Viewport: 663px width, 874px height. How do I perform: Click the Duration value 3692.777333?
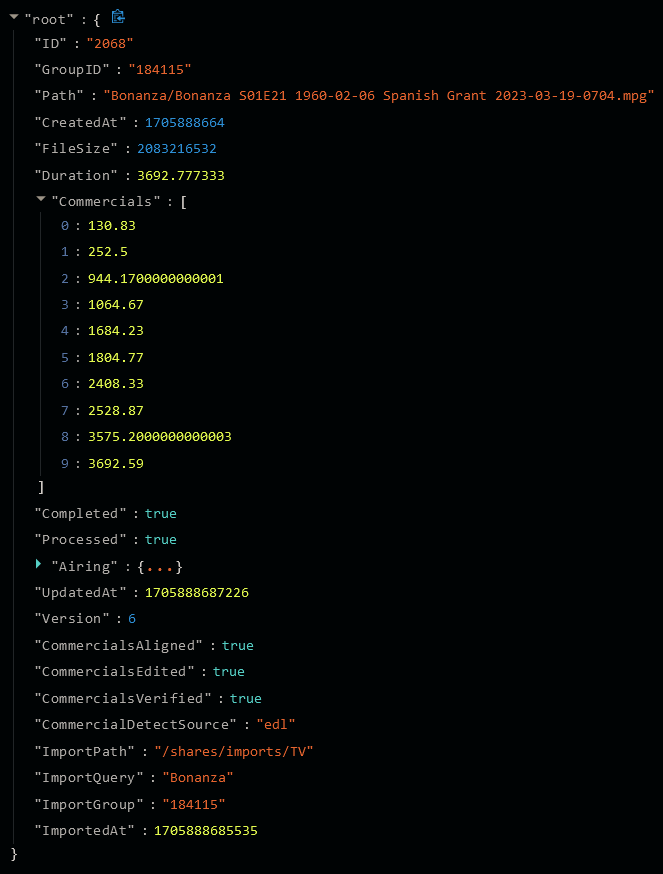point(180,175)
